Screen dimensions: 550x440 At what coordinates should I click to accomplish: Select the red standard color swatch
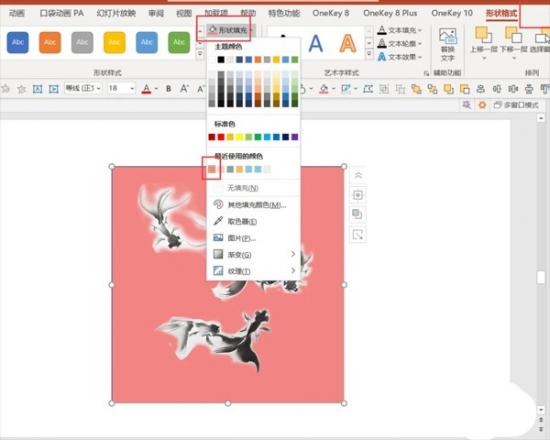221,137
